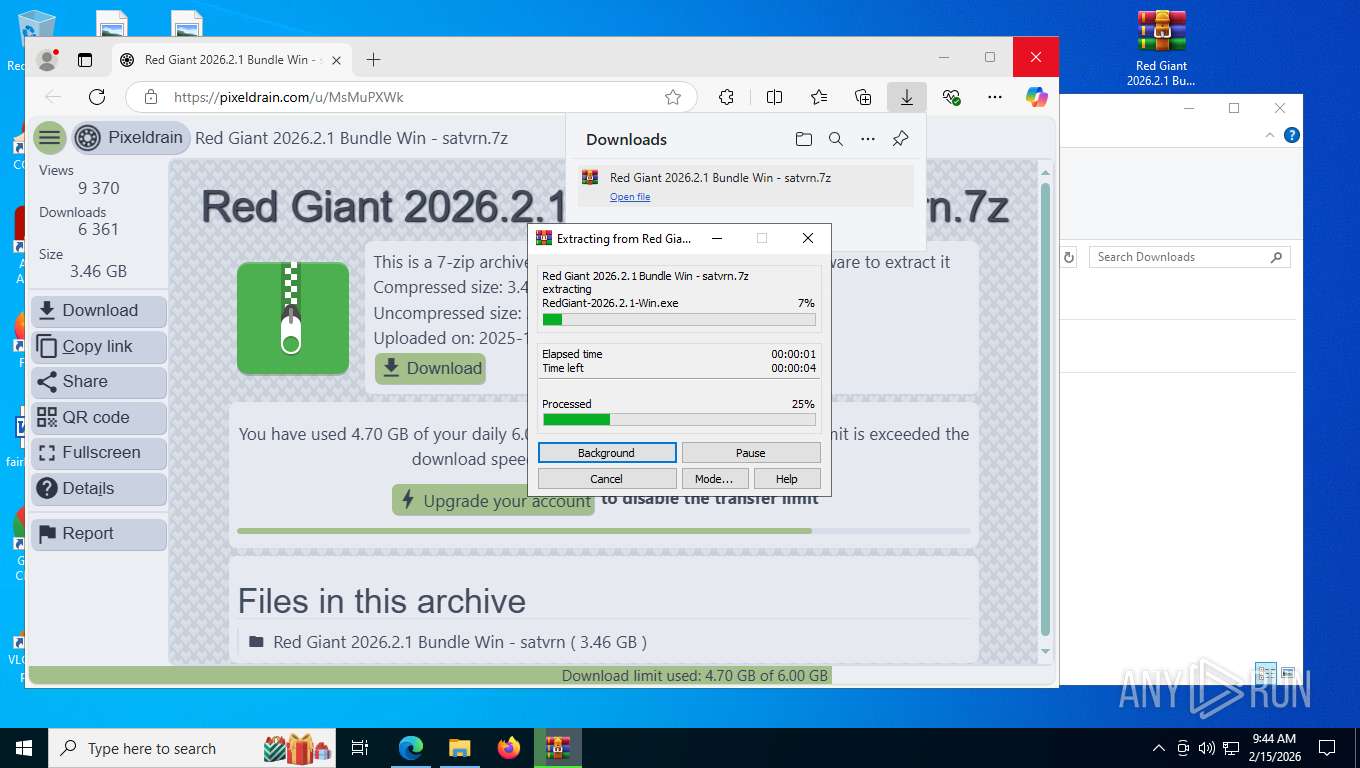Viewport: 1360px width, 768px height.
Task: Open Browser essentials heart icon
Action: tap(951, 97)
